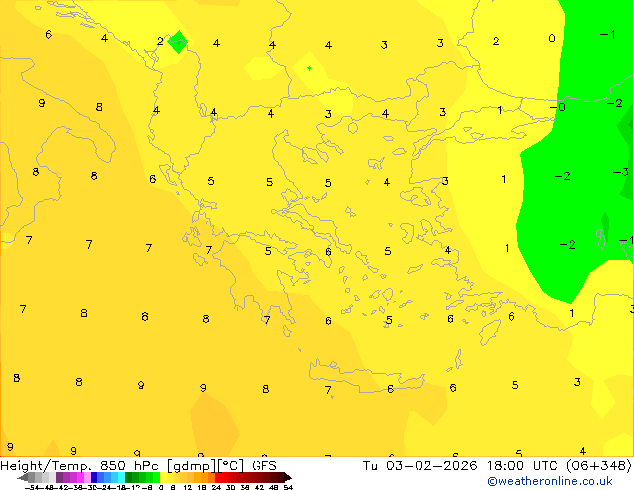
Task: Click the forecast date Tu 03-02-2026
Action: 420,466
